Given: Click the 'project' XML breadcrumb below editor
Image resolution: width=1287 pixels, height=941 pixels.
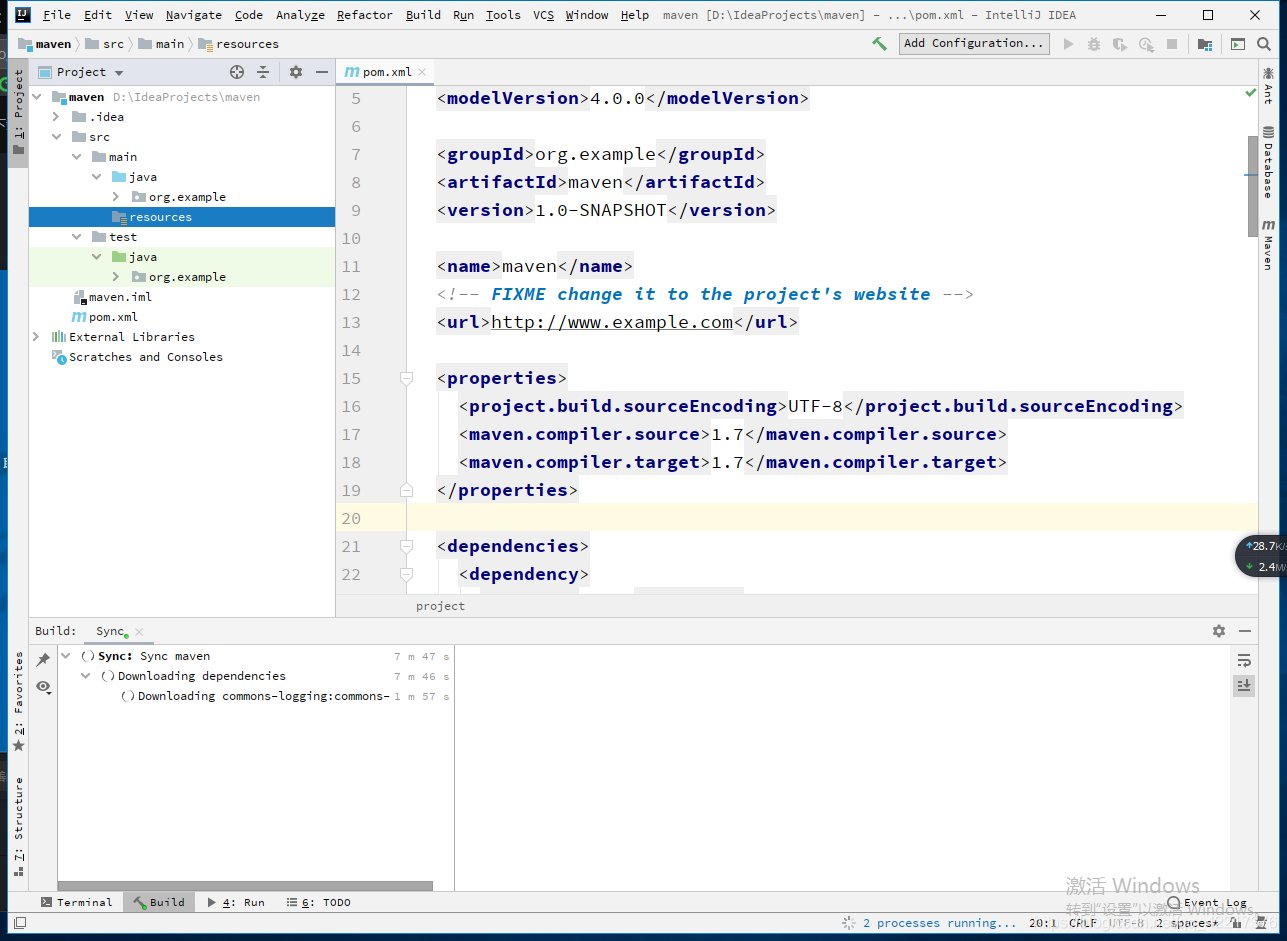Looking at the screenshot, I should coord(440,606).
